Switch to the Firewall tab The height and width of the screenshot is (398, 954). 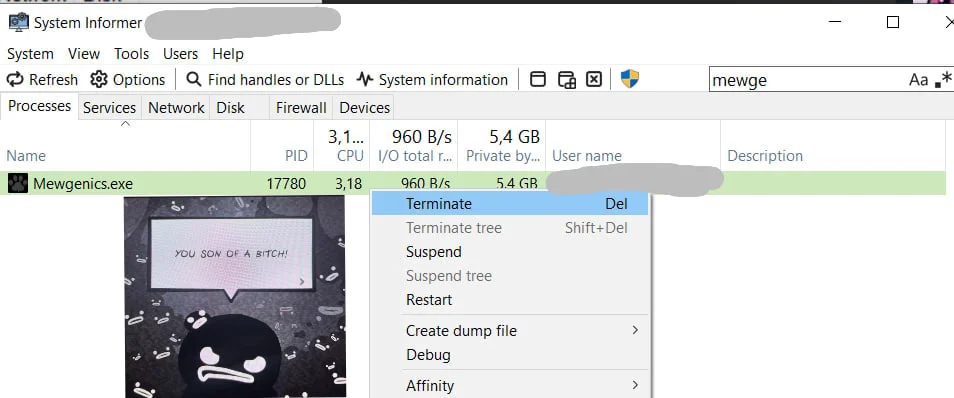(301, 108)
